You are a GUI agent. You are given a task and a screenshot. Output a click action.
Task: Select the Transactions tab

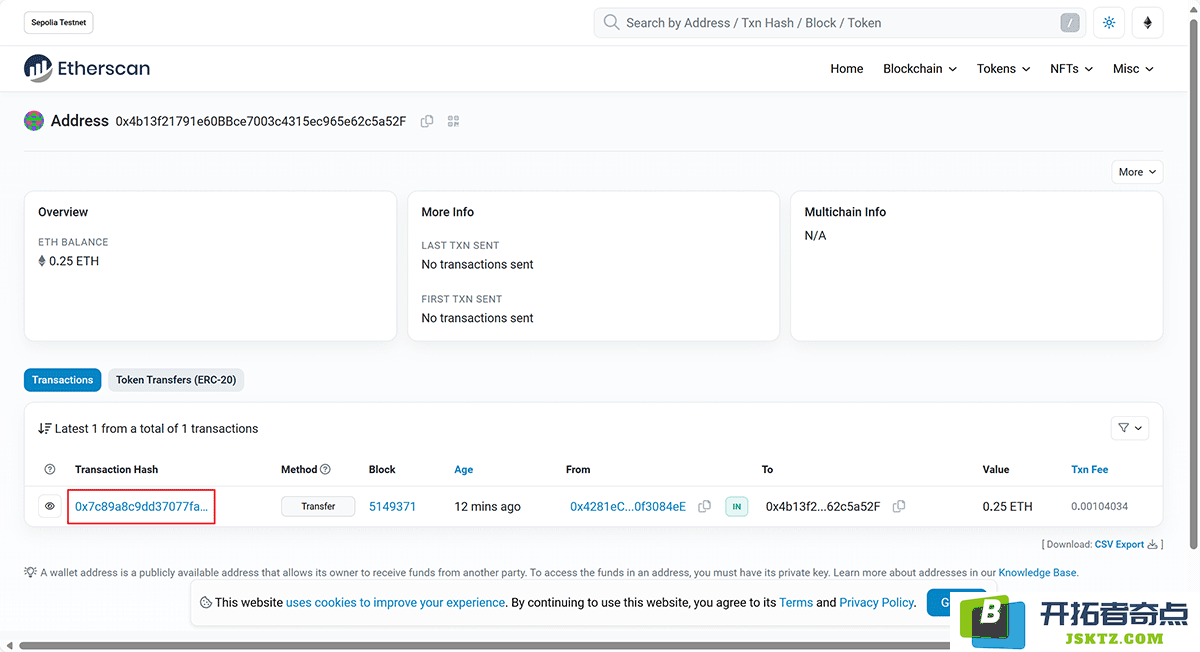tap(62, 380)
